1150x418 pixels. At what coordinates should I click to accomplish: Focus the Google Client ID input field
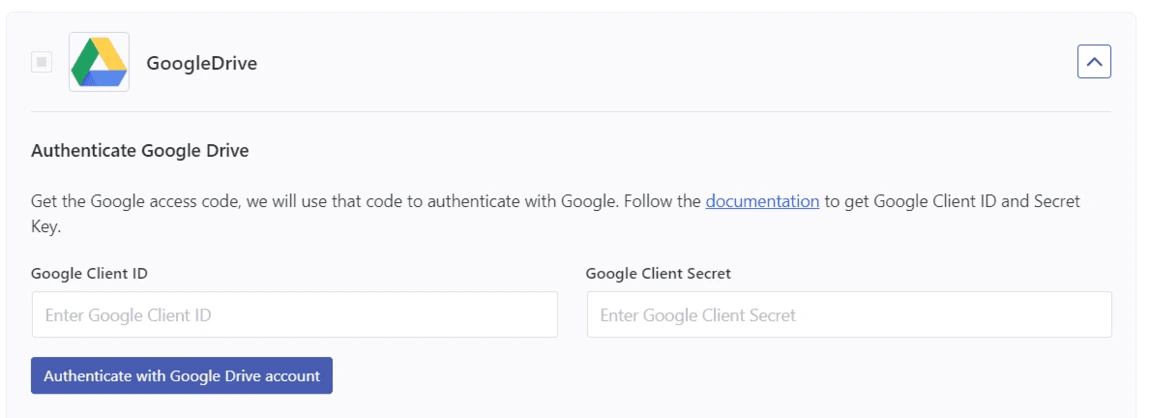pyautogui.click(x=294, y=315)
